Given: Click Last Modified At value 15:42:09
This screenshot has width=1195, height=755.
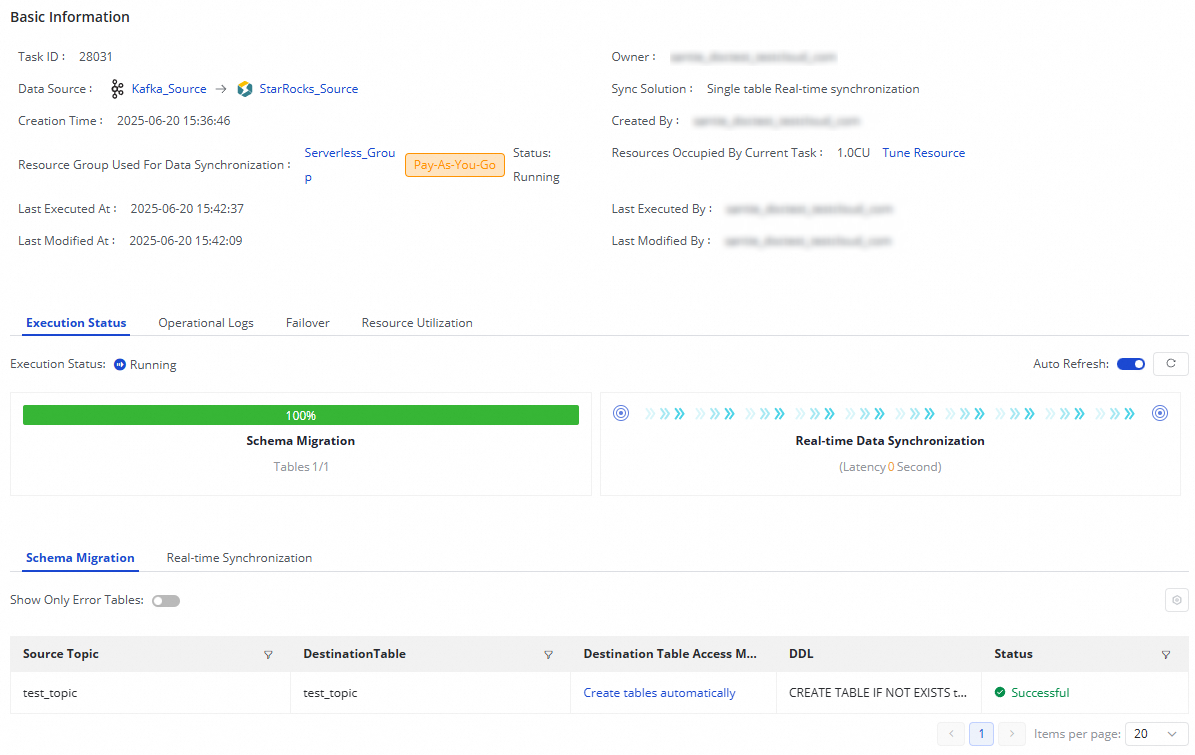Looking at the screenshot, I should click(186, 241).
